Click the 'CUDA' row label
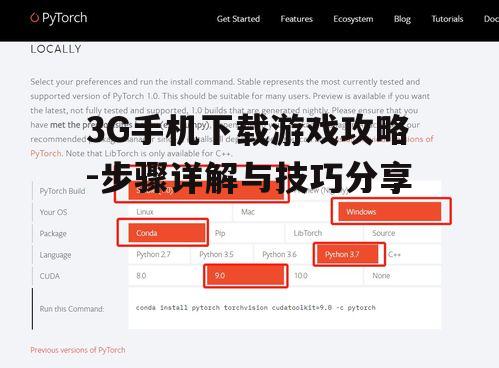The image size is (499, 368). 50,276
